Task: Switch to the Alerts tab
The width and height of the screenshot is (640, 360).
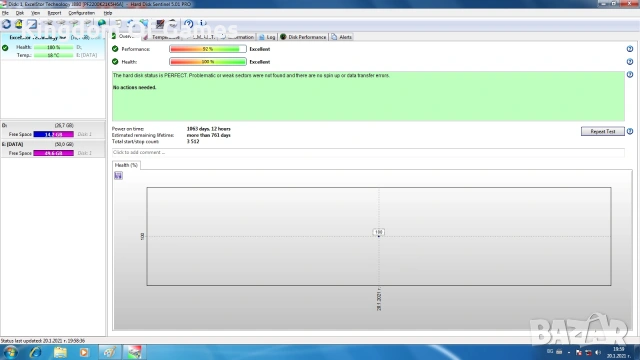Action: click(342, 37)
